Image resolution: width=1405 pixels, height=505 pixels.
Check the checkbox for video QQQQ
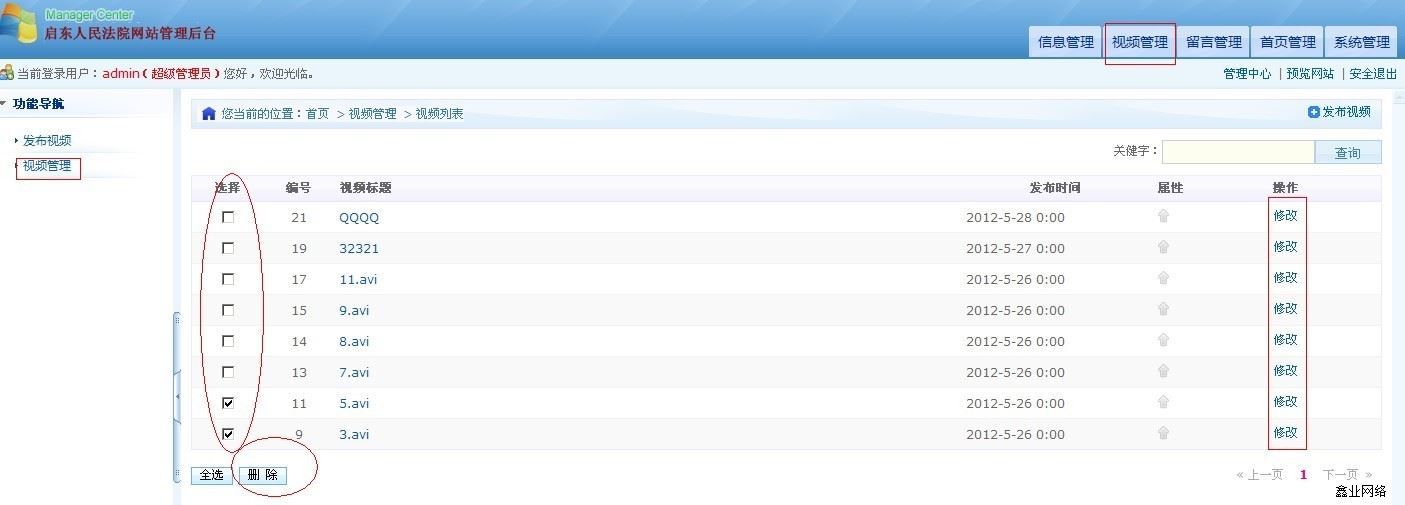[228, 217]
